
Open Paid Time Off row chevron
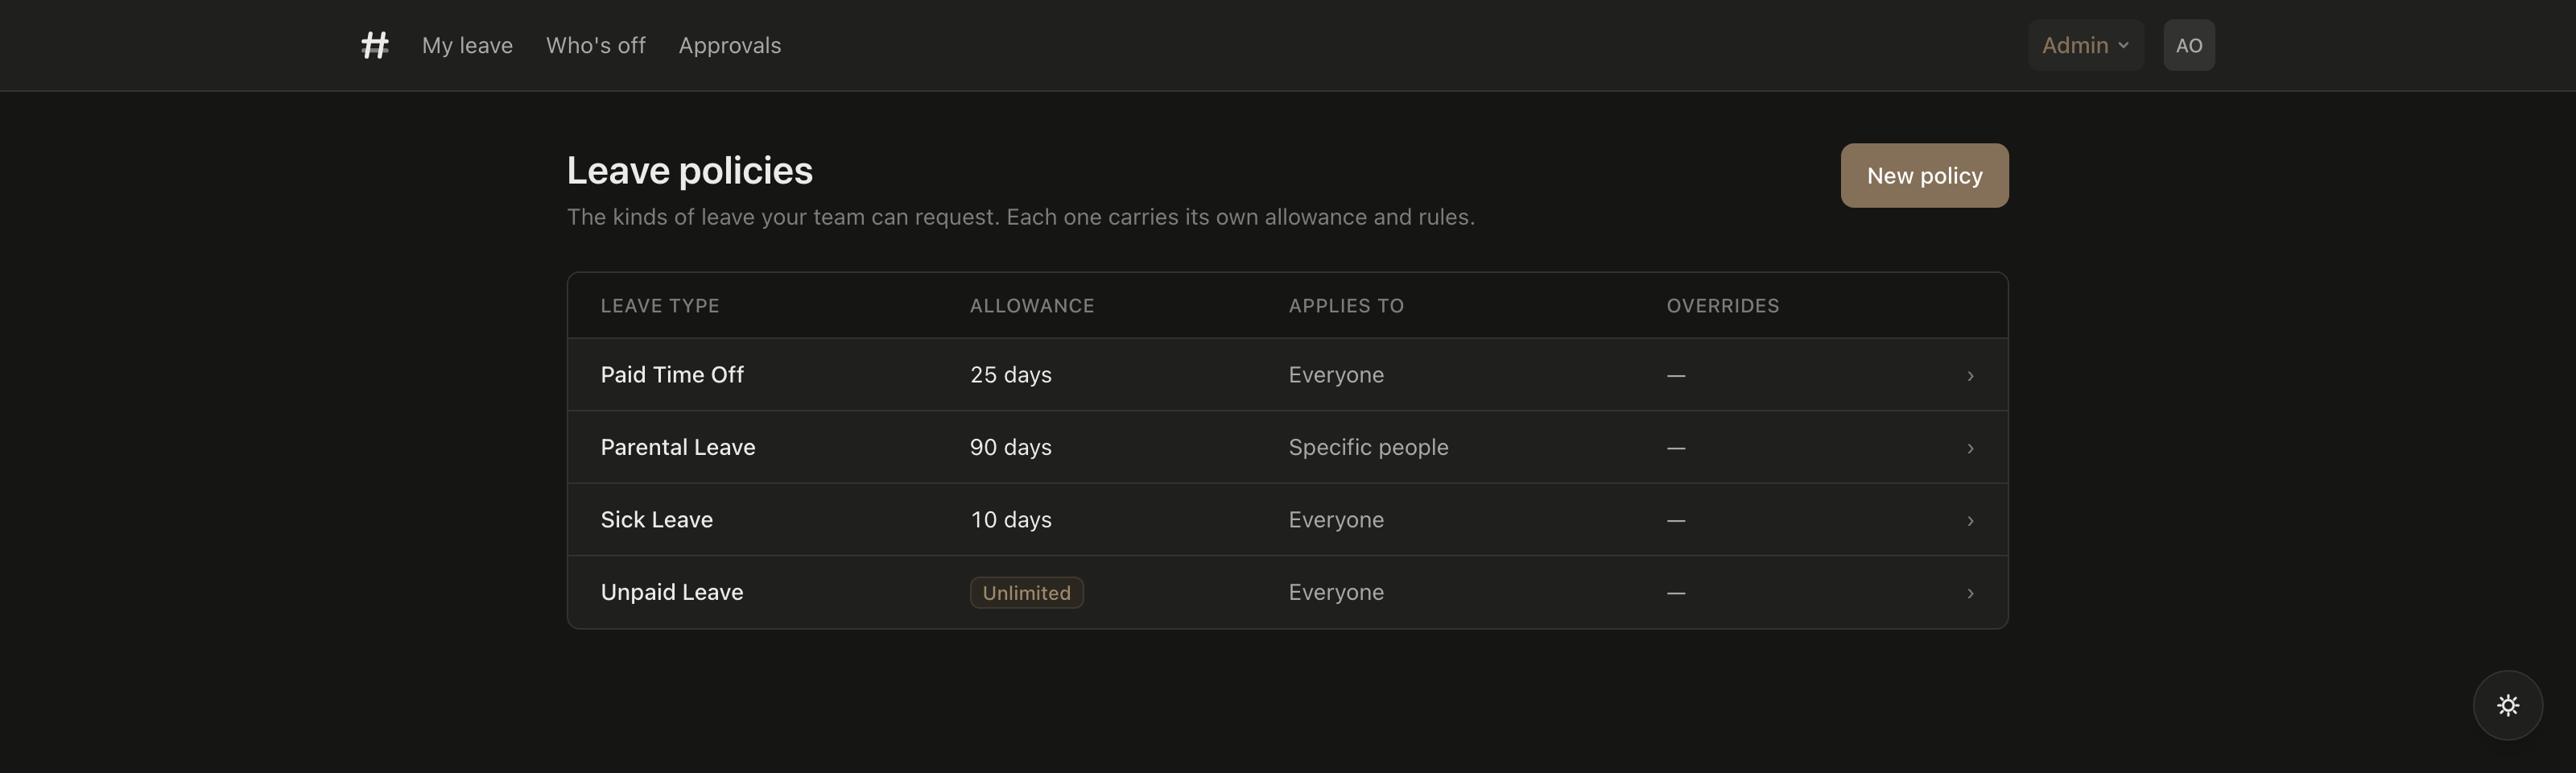1970,376
